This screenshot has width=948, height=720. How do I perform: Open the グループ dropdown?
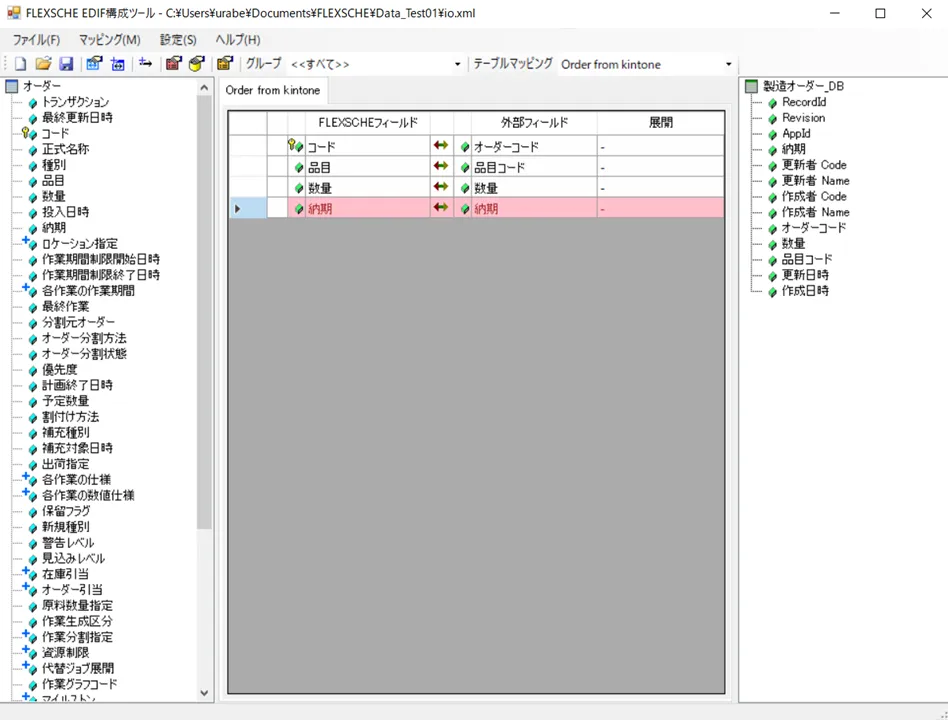[458, 65]
